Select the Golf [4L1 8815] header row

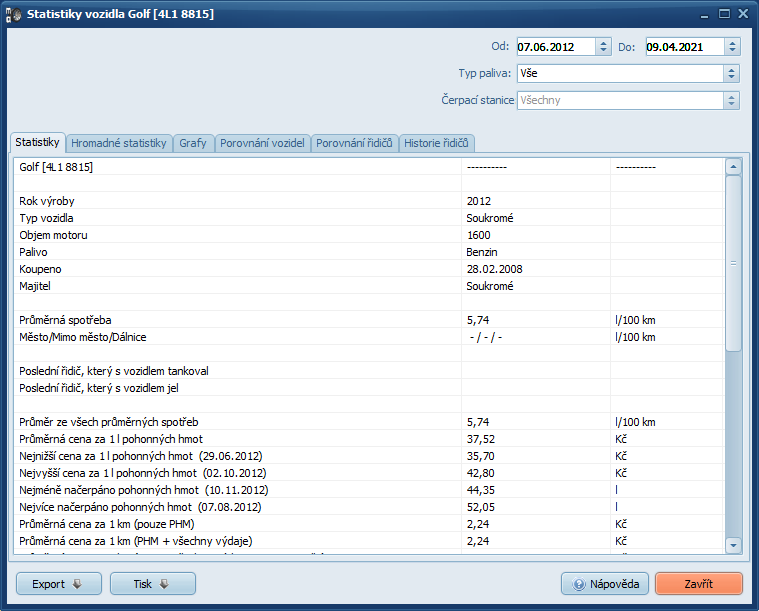[369, 167]
